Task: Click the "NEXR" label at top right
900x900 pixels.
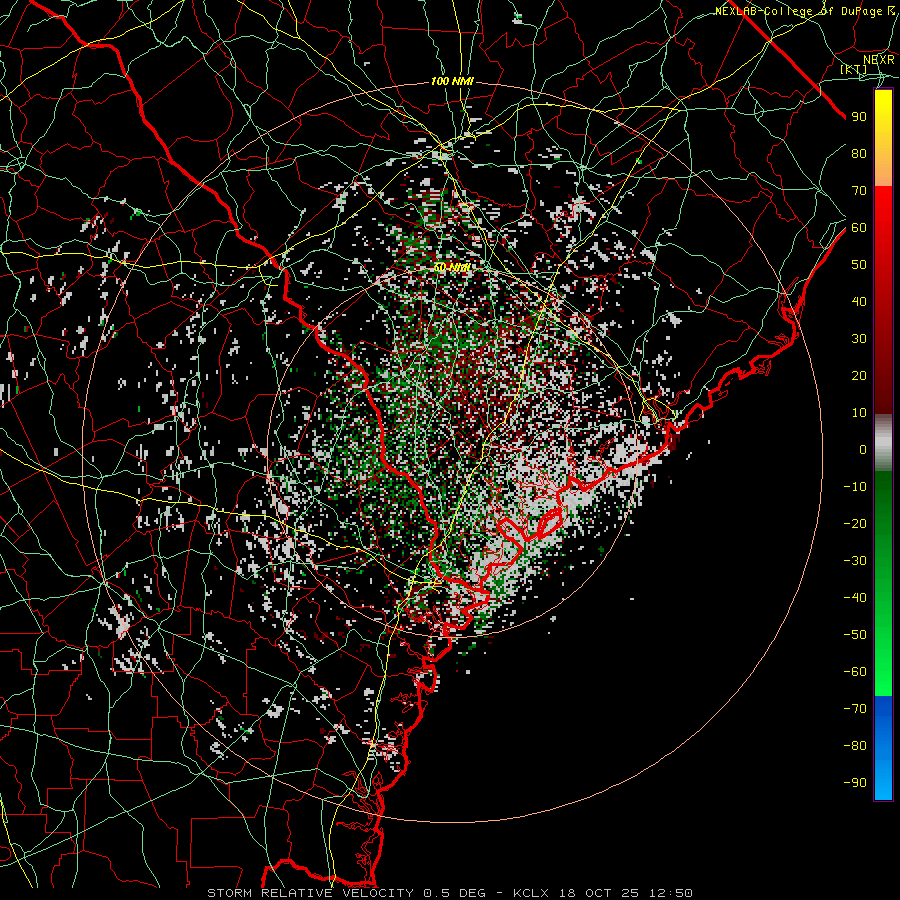Action: 879,59
